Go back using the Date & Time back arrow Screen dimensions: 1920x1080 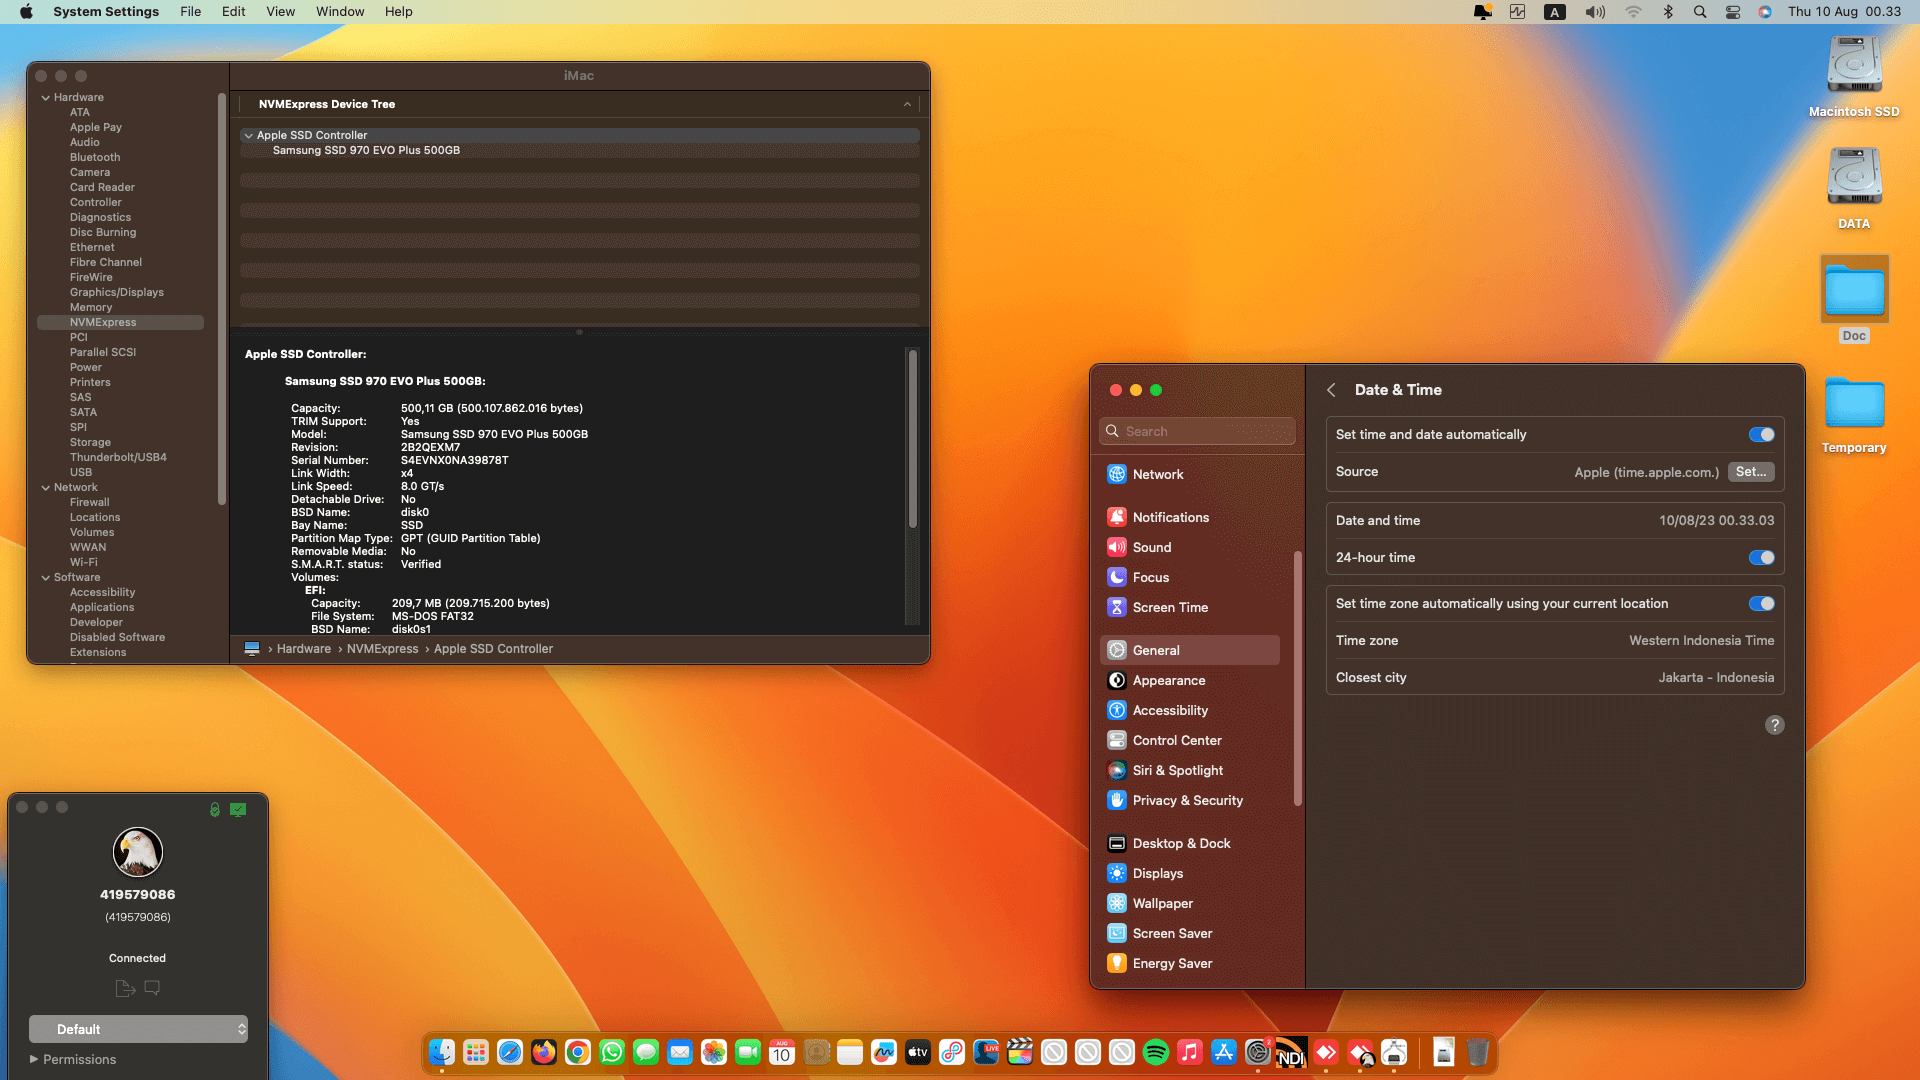pyautogui.click(x=1331, y=390)
